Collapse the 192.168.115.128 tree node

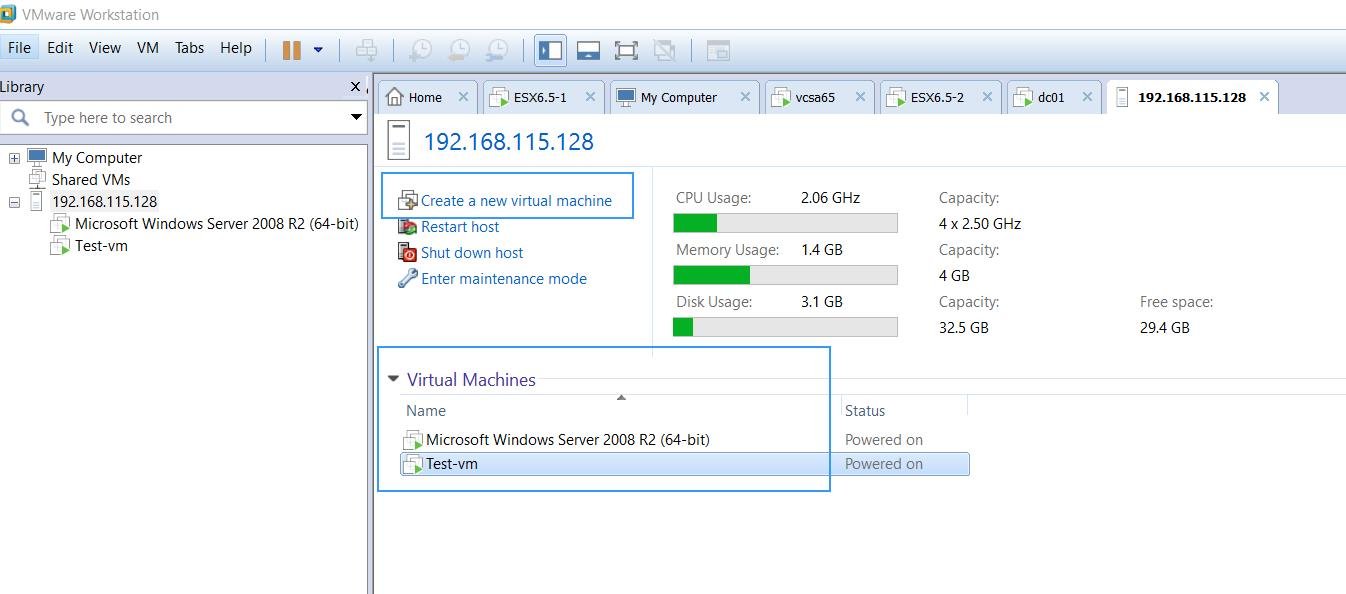coord(14,202)
